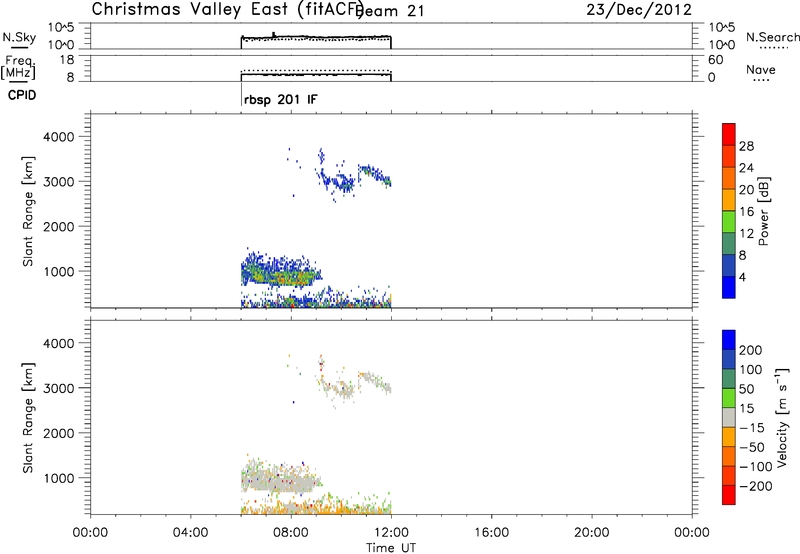Pick the red bottom segment of Velocity colorbar
The width and height of the screenshot is (800, 554).
729,495
